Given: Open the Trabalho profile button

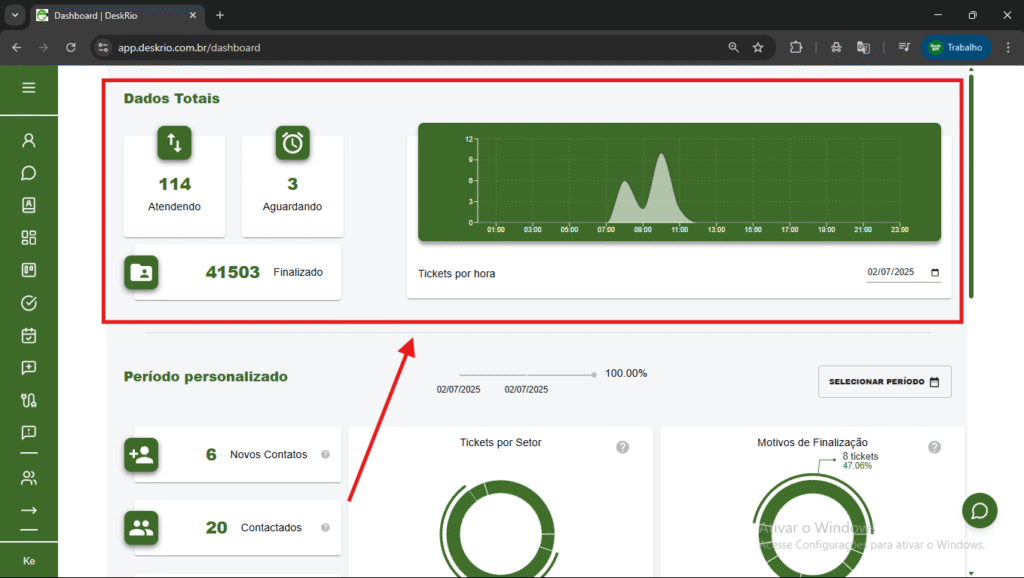Looking at the screenshot, I should tap(956, 48).
